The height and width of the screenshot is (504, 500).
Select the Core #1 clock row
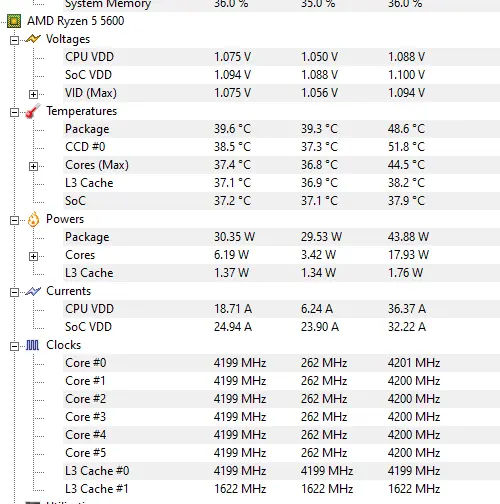[x=281, y=381]
